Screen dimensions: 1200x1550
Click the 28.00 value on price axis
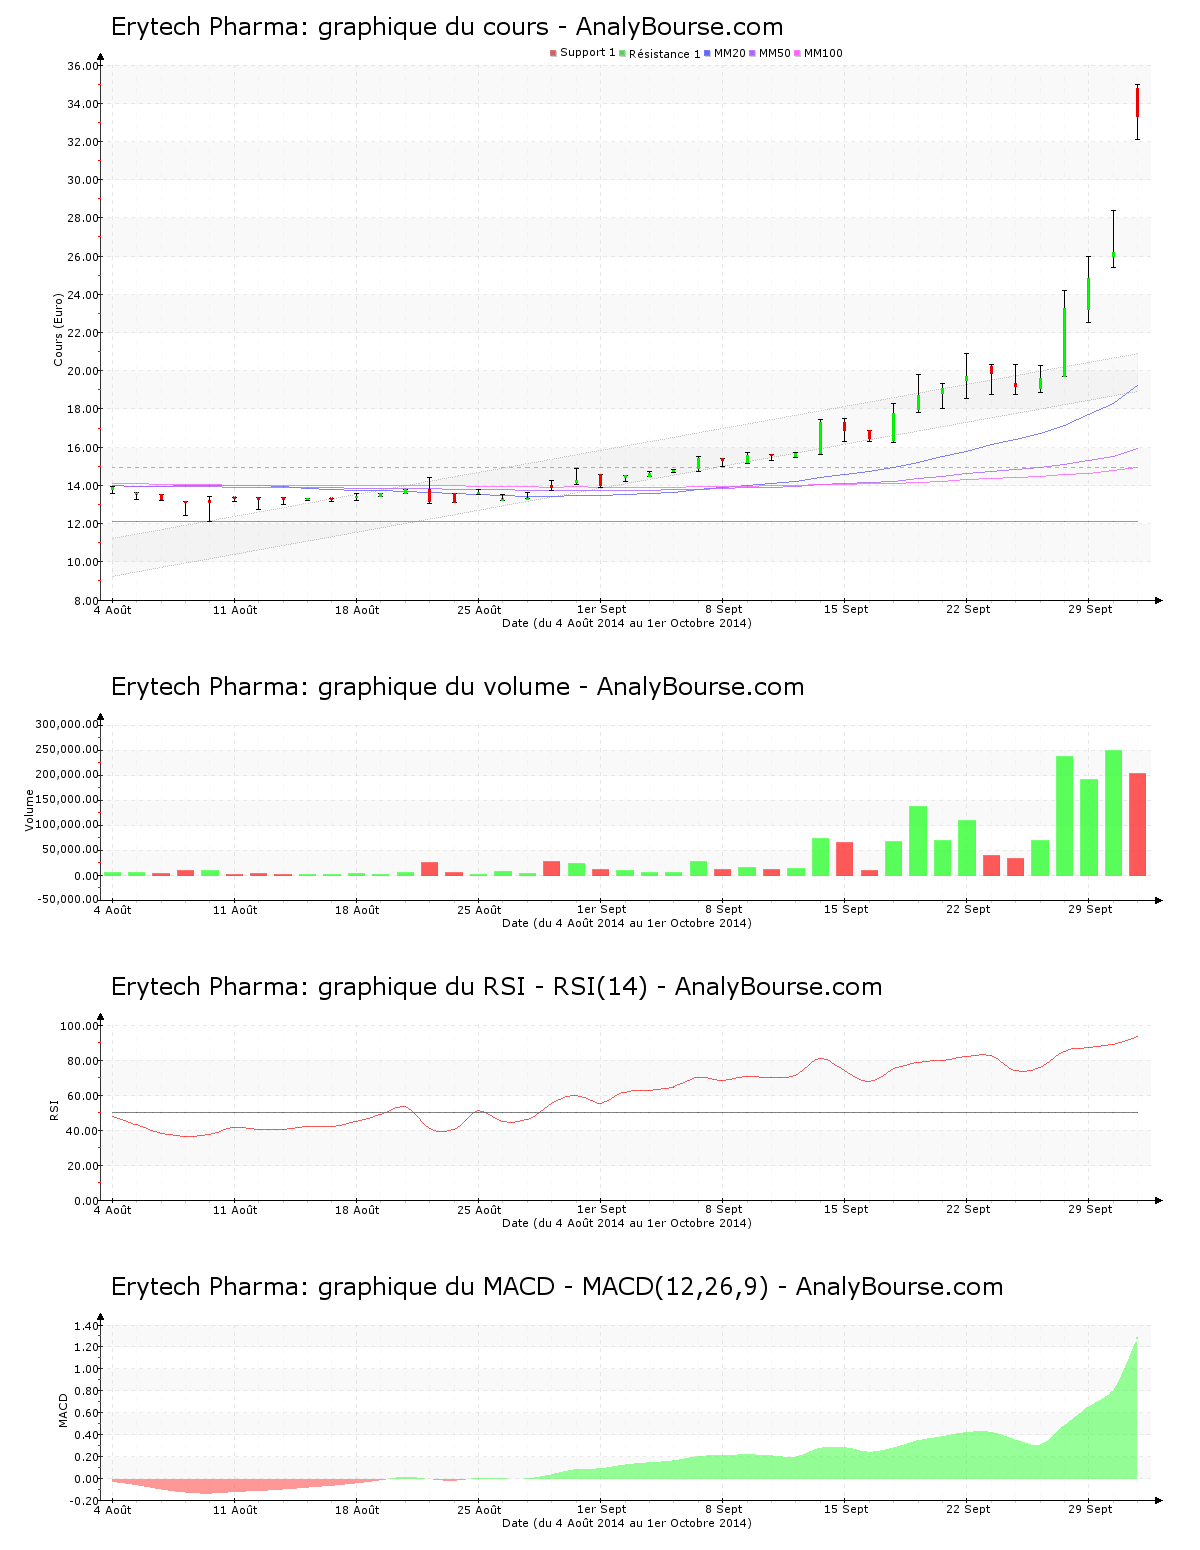[x=83, y=218]
